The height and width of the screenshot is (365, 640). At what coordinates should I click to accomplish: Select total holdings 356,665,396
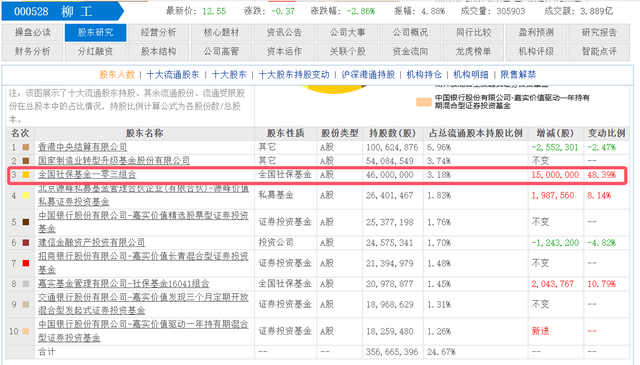point(392,352)
